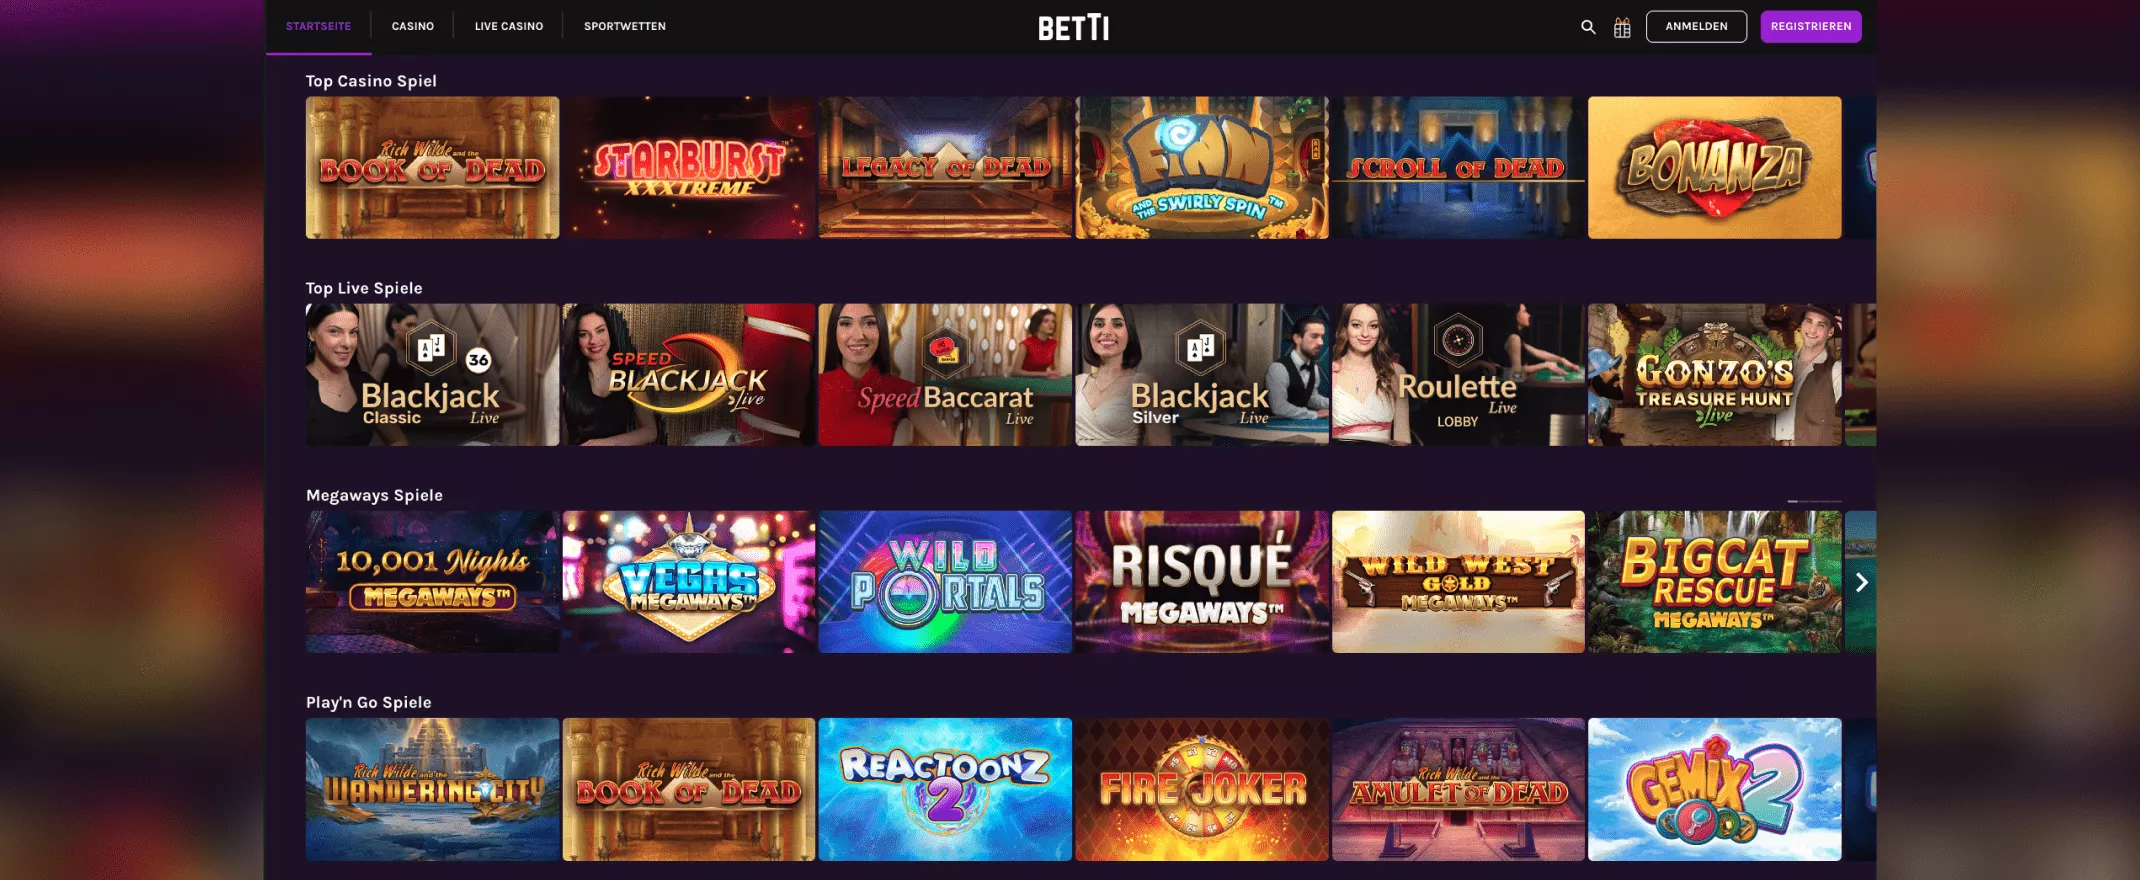Select Reactoonz 2 game tile
2140x880 pixels.
pos(945,789)
